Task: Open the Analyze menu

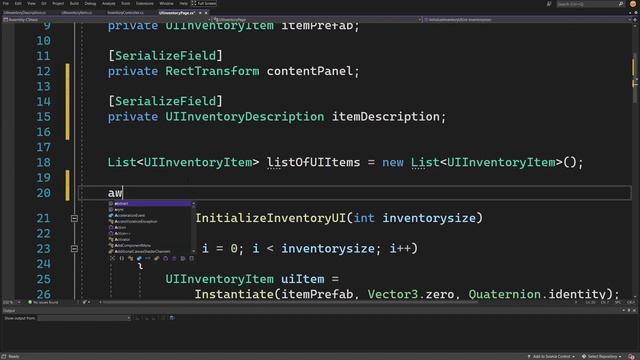Action: click(x=108, y=3)
